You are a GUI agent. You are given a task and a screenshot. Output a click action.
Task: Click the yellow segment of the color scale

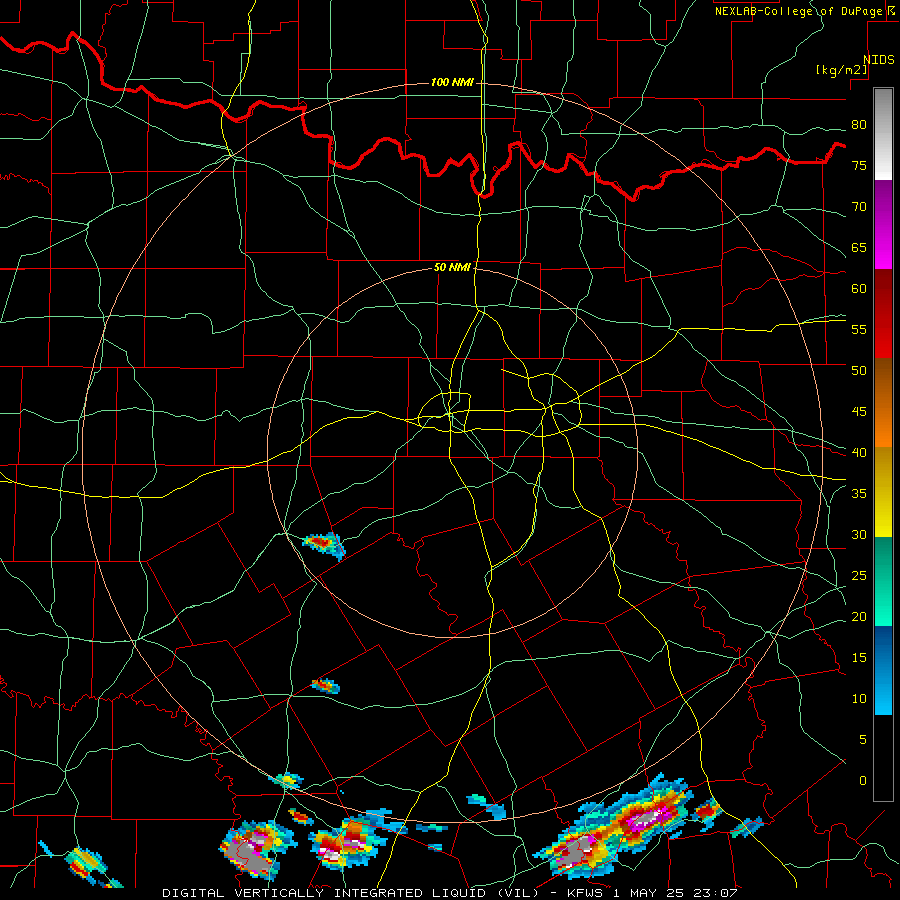[883, 492]
